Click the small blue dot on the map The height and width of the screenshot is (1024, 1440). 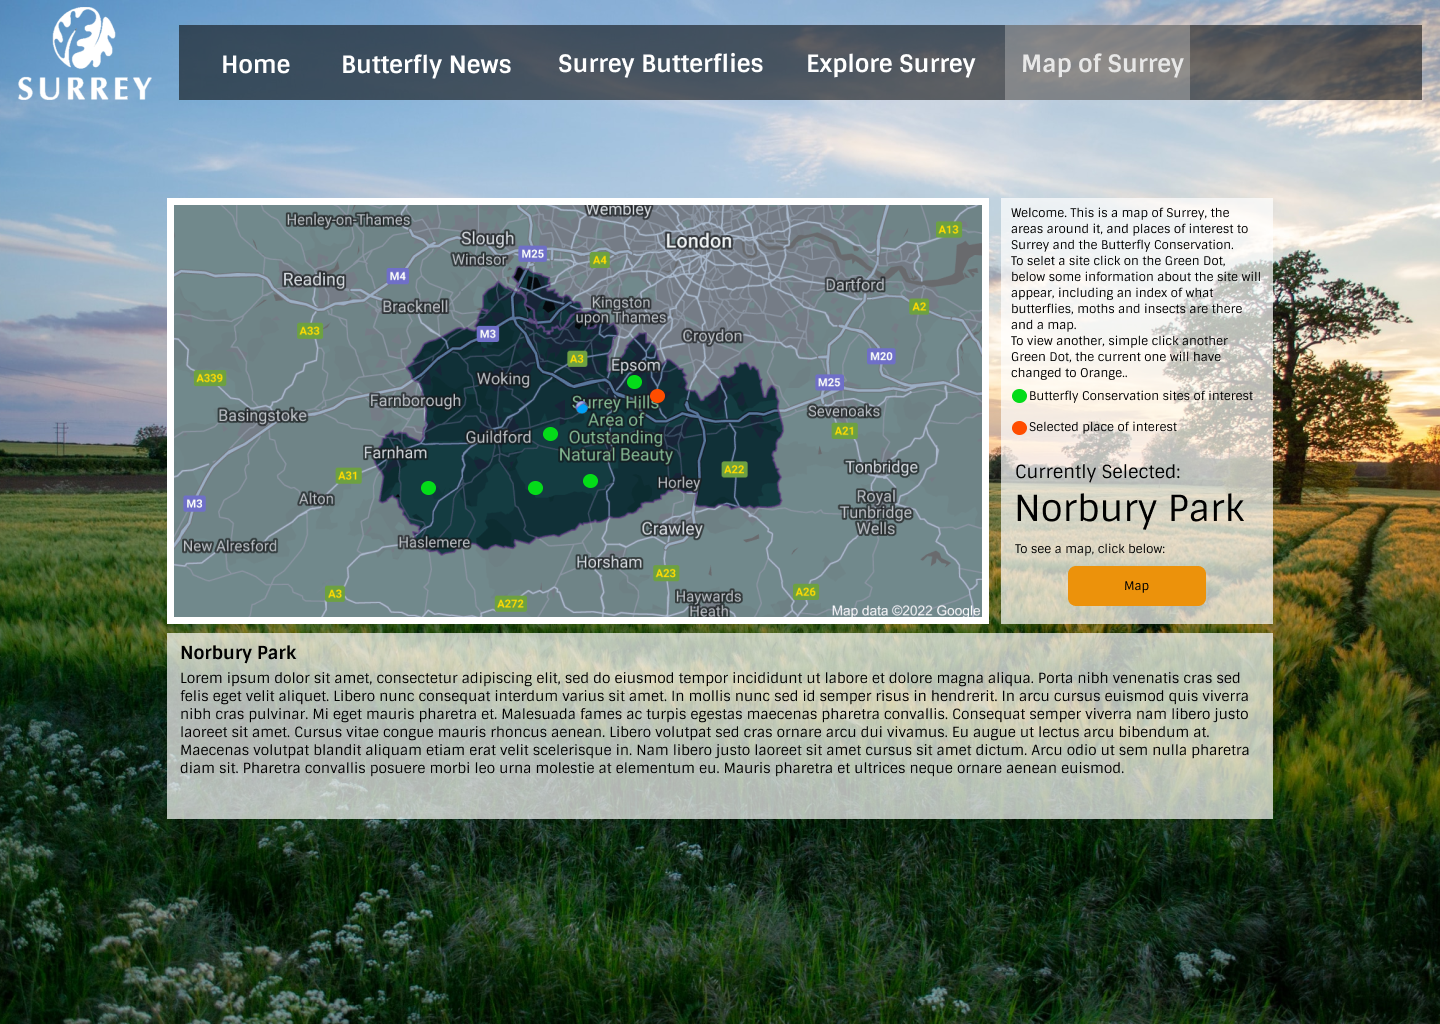[582, 408]
